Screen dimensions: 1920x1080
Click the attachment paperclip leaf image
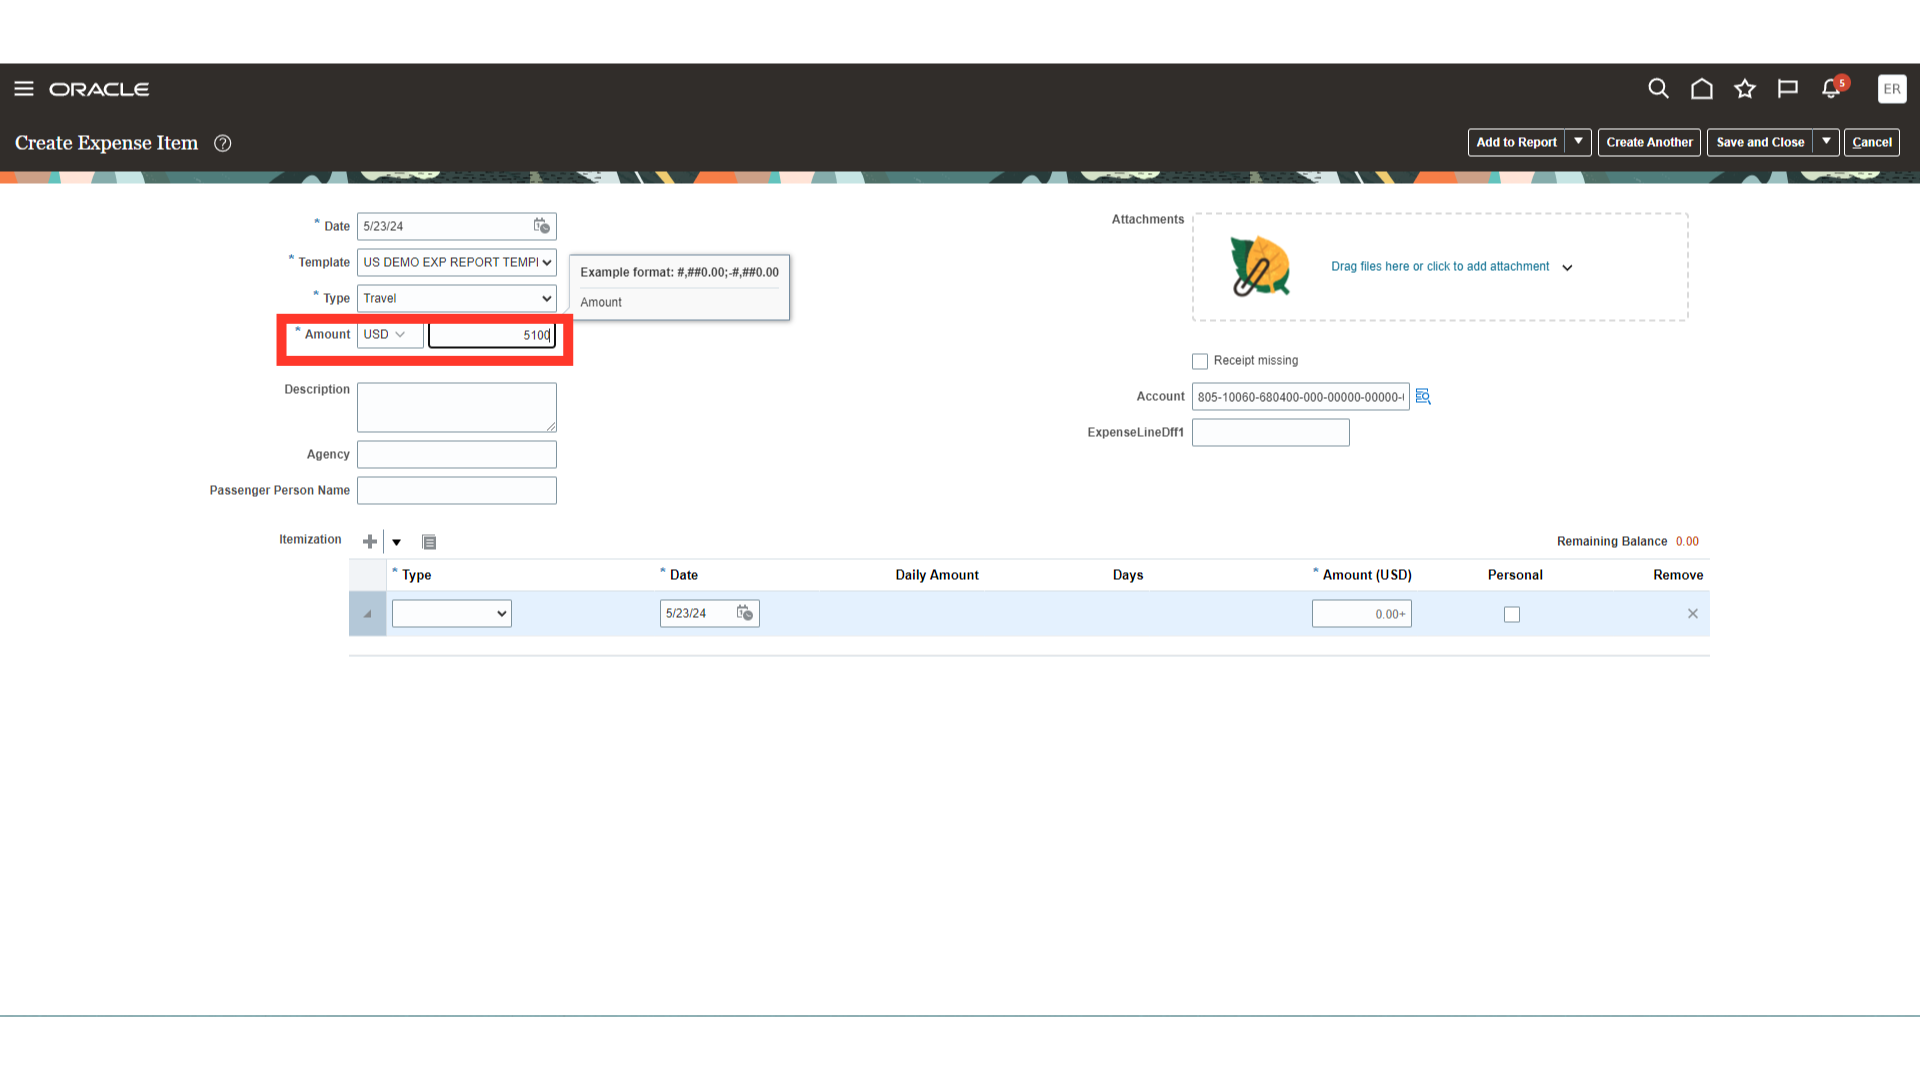(1260, 266)
